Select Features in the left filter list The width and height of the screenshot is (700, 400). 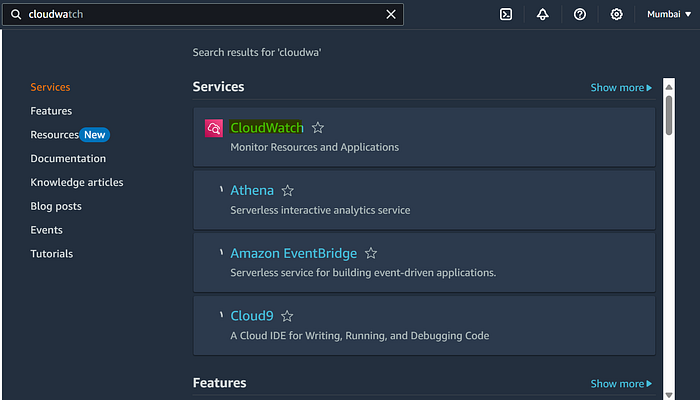(x=51, y=111)
